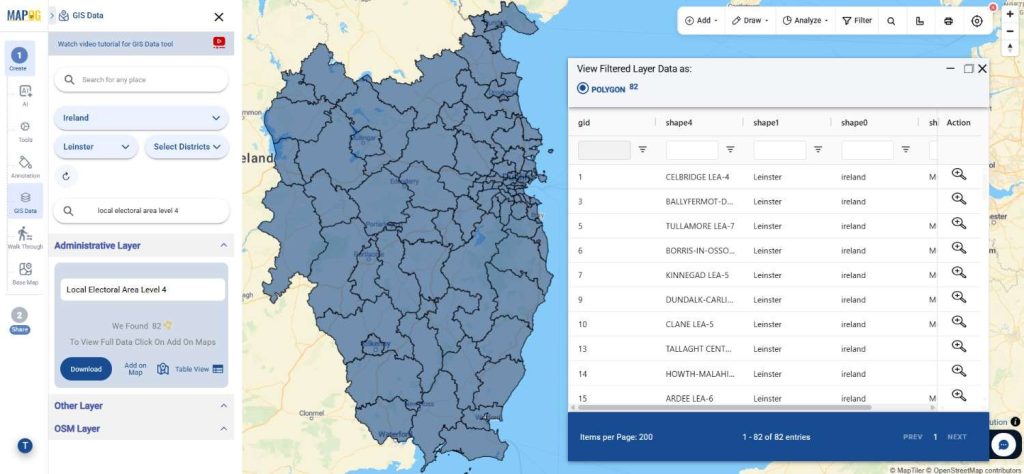Click the Search for any place field
The height and width of the screenshot is (474, 1024).
pyautogui.click(x=141, y=80)
